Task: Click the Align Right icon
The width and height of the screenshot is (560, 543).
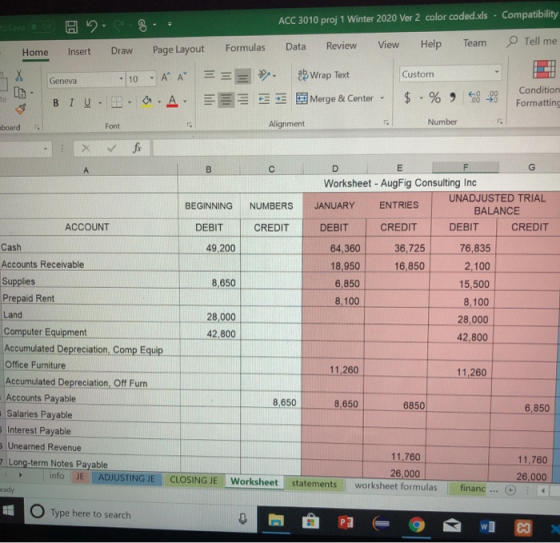Action: coord(243,99)
